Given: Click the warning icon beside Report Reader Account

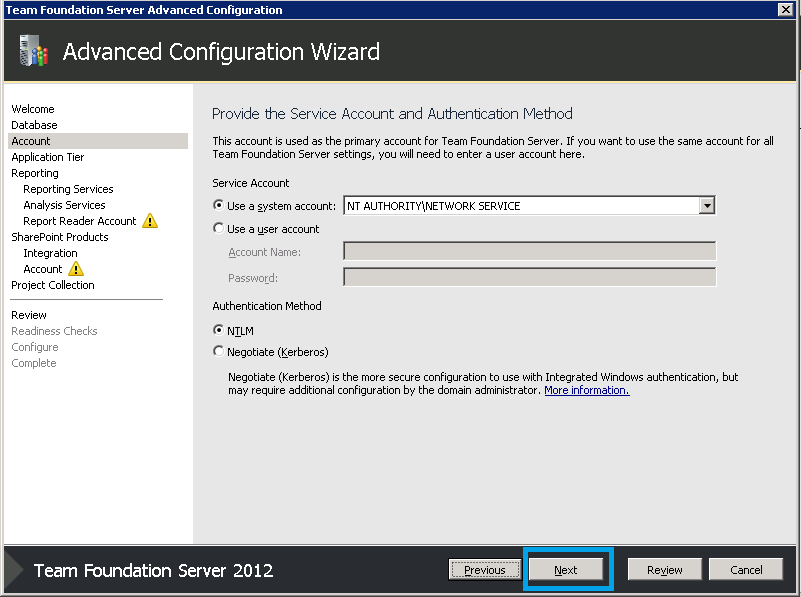Looking at the screenshot, I should coord(150,221).
